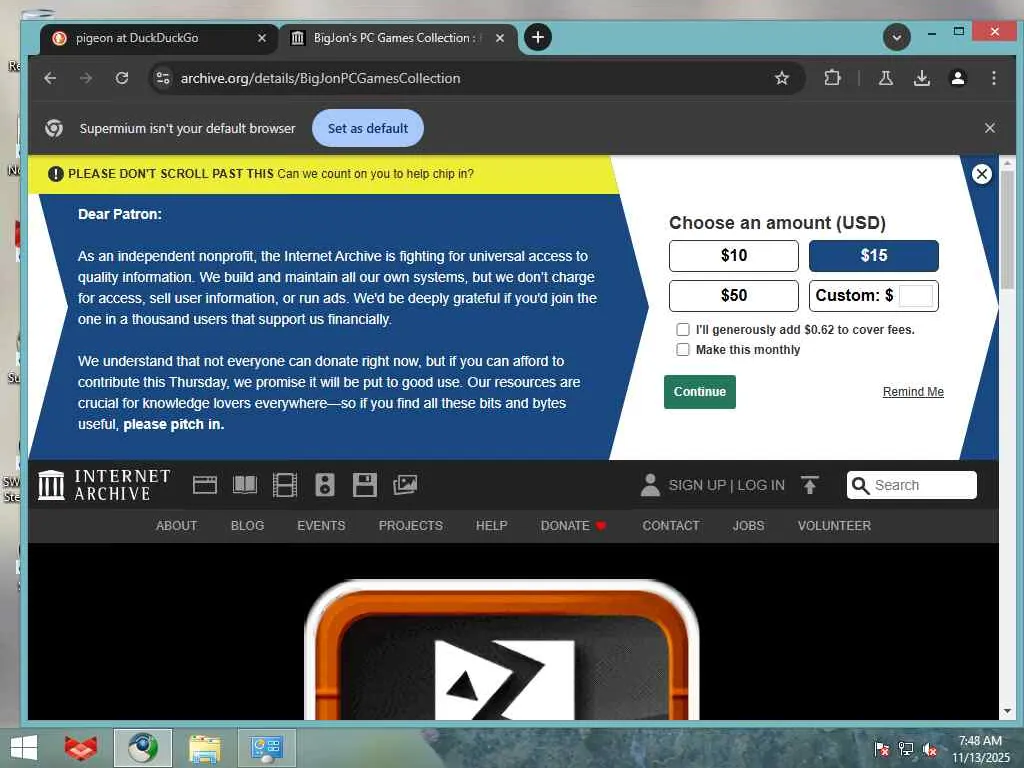
Task: Open the Audio speaker icon
Action: pos(325,485)
